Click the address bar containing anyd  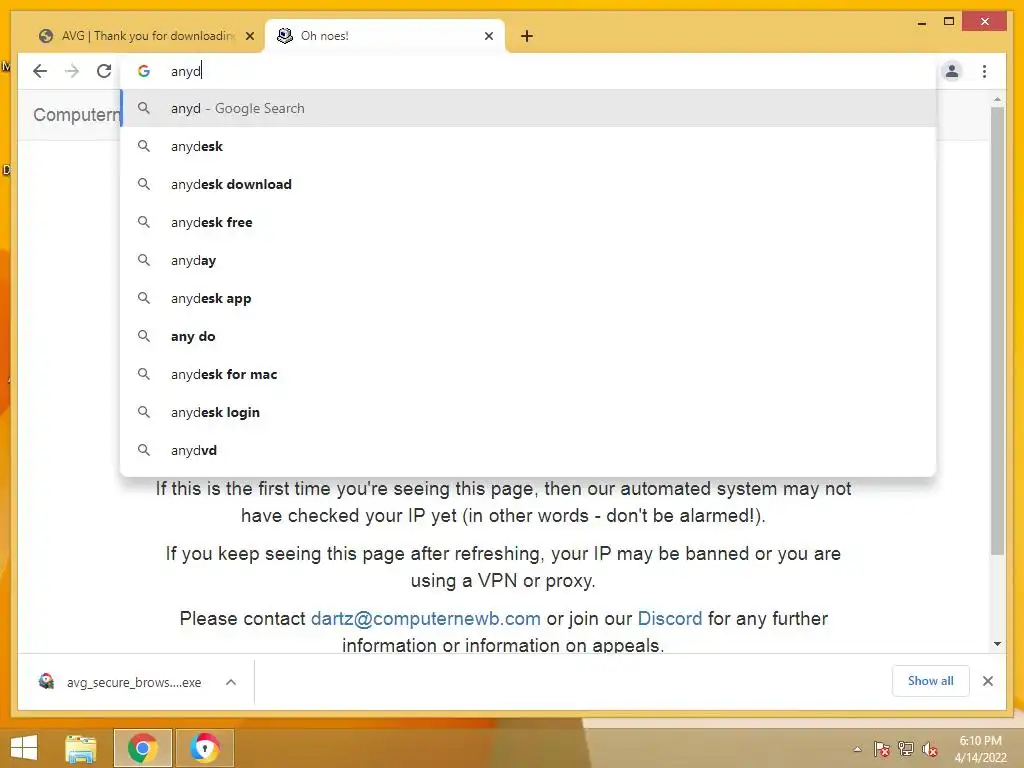[528, 71]
